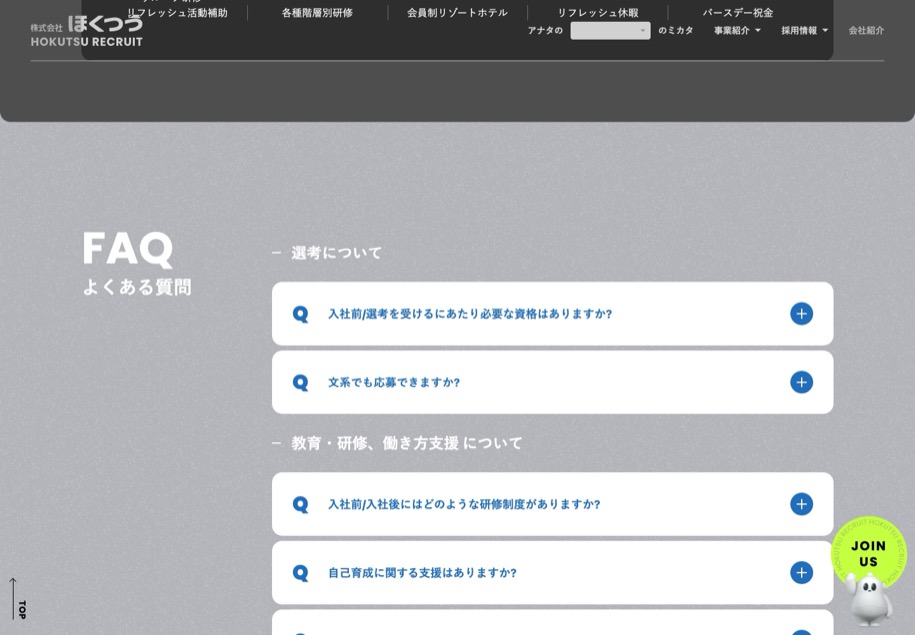915x635 pixels.
Task: Expand the 入社前/選考を受けるにあたり必要な資格 question plus icon
Action: pyautogui.click(x=801, y=314)
